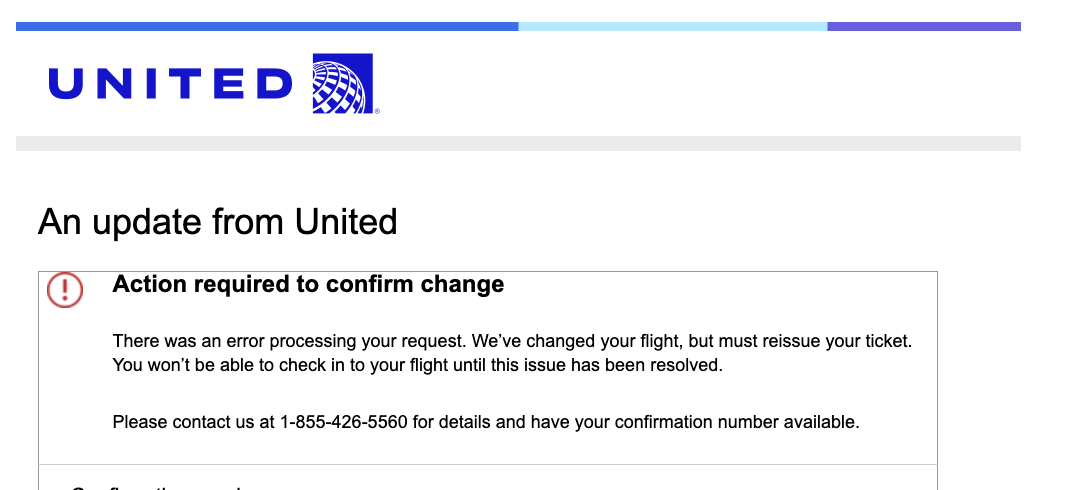The width and height of the screenshot is (1078, 490).
Task: Click the dark blue segment of top bar
Action: pyautogui.click(x=267, y=26)
